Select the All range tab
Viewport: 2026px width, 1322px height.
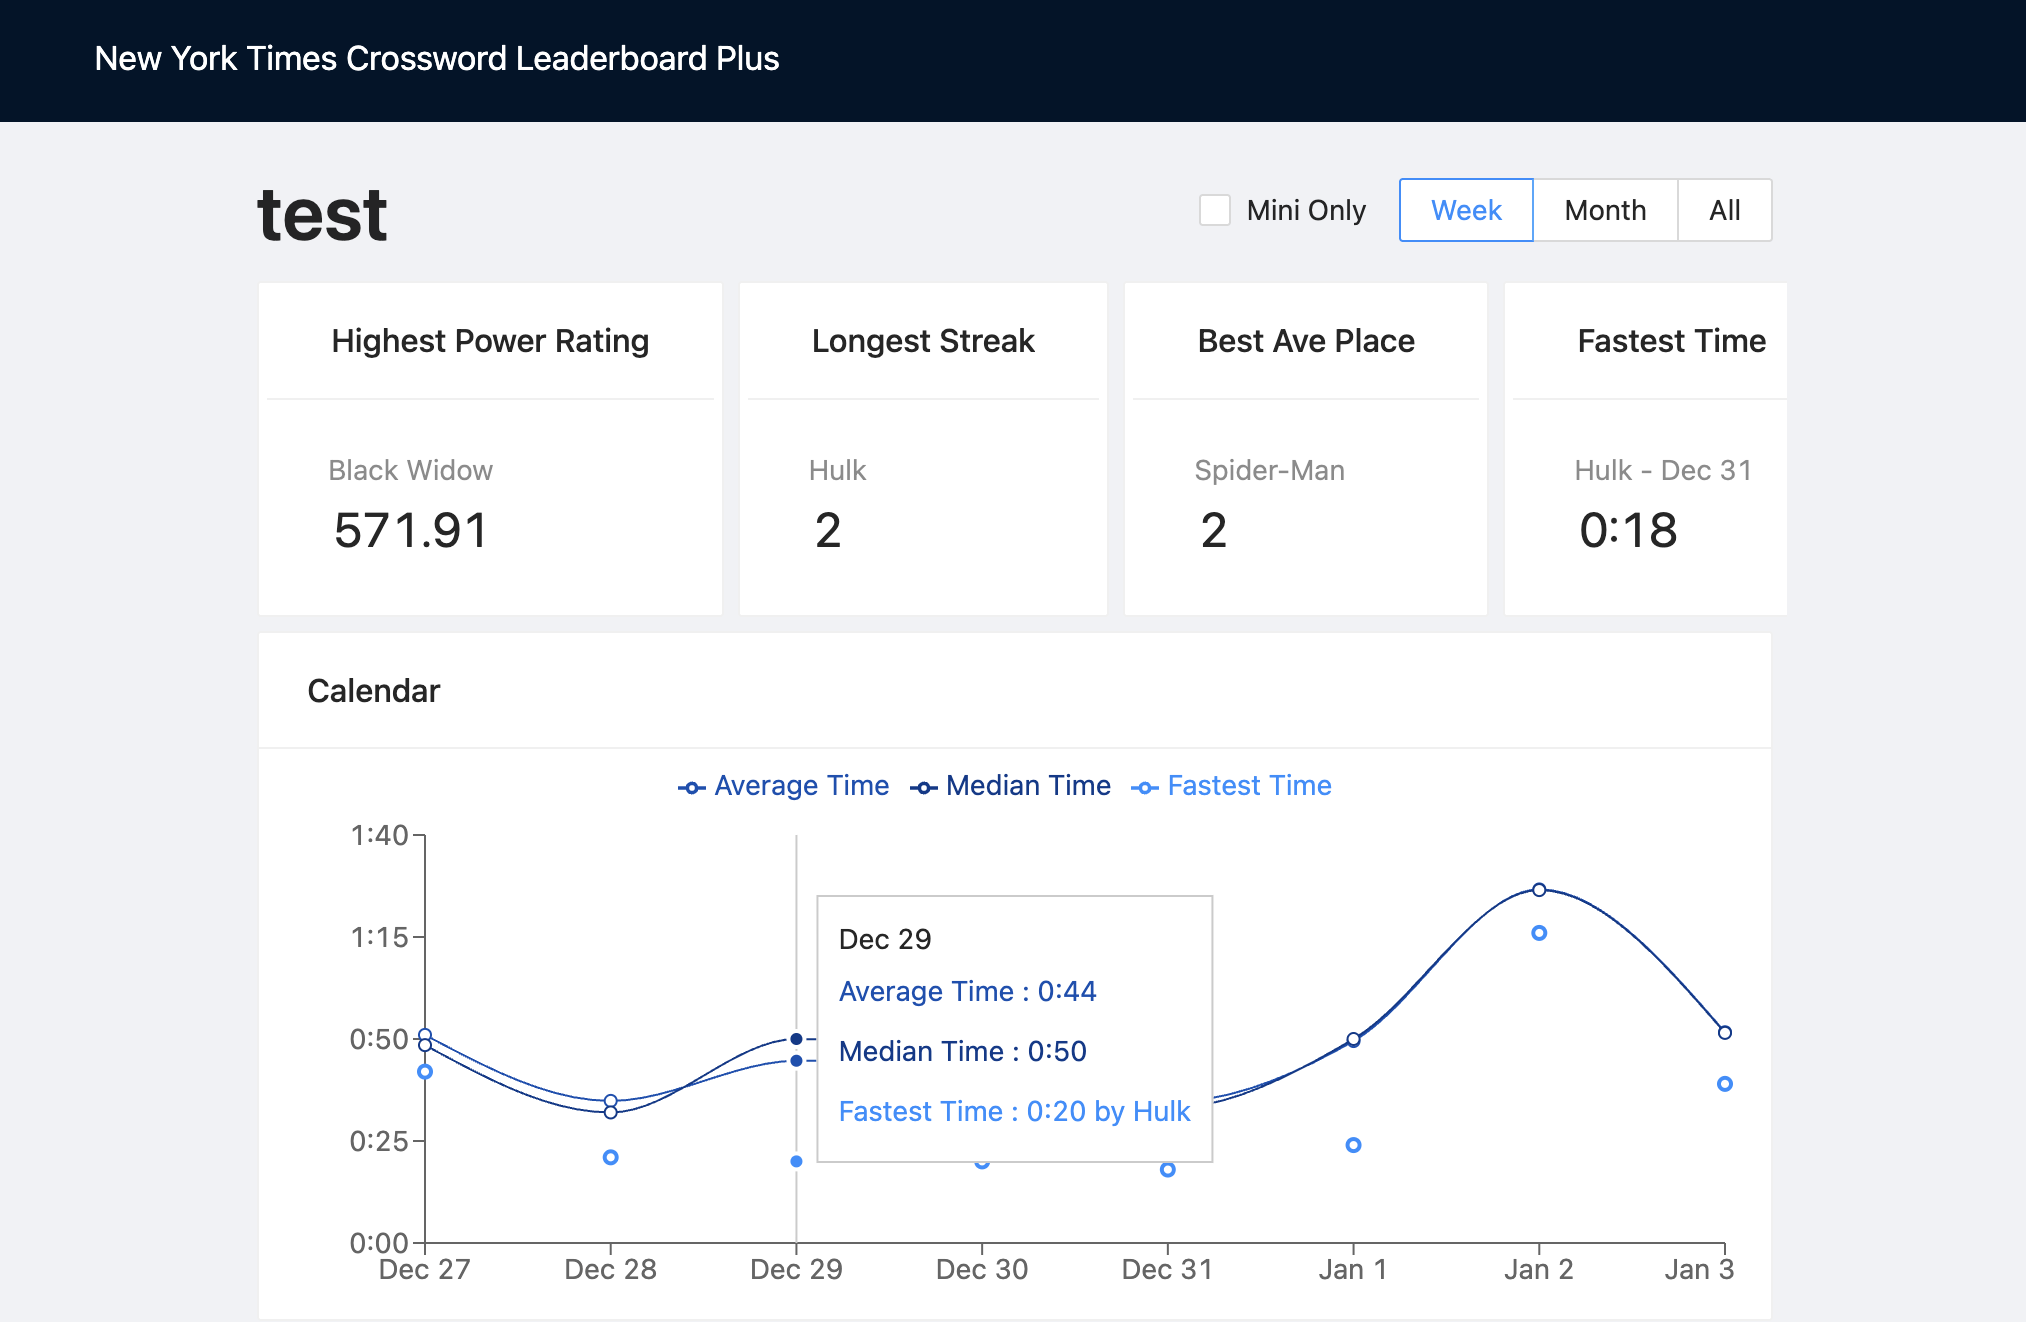tap(1724, 210)
